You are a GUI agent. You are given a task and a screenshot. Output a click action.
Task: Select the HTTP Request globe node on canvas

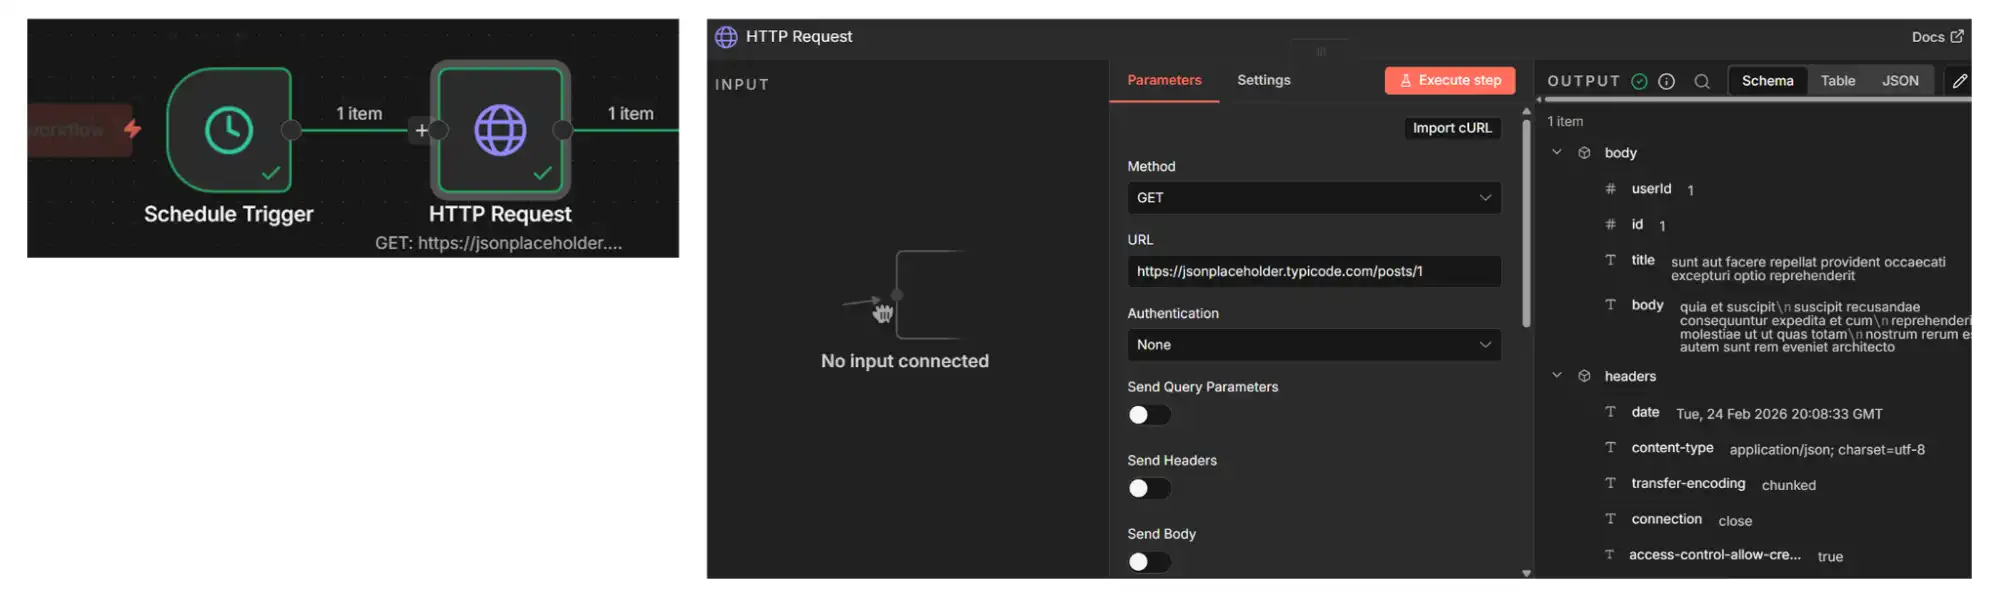500,131
